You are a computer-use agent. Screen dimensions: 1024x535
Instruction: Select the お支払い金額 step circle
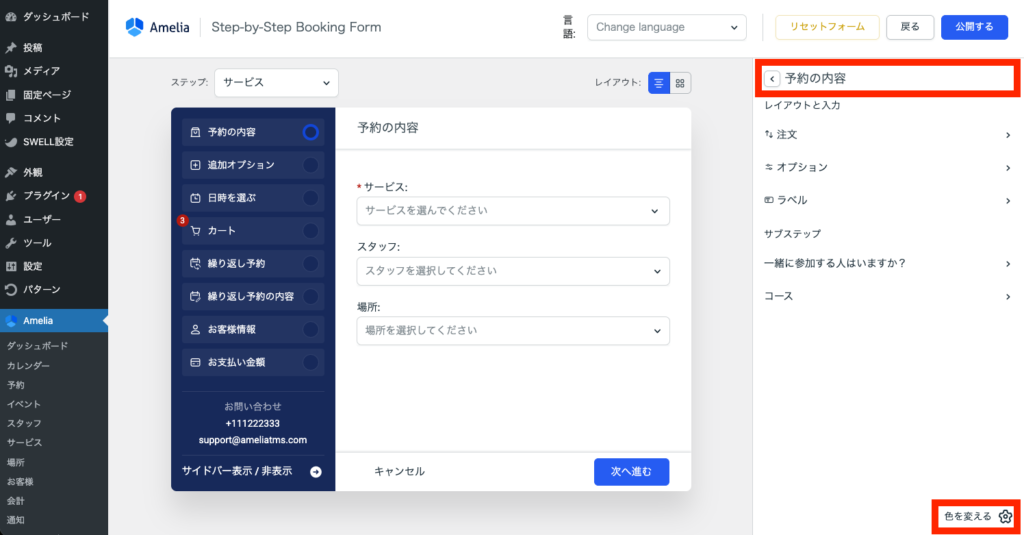(310, 362)
